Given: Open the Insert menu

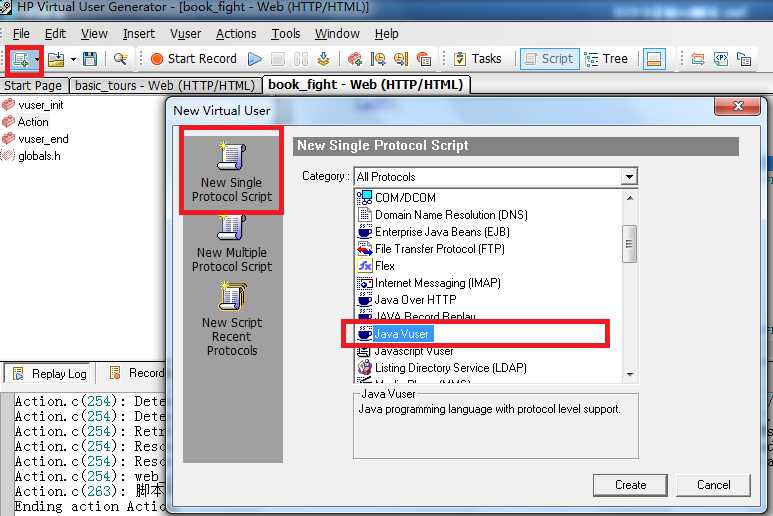Looking at the screenshot, I should click(139, 34).
